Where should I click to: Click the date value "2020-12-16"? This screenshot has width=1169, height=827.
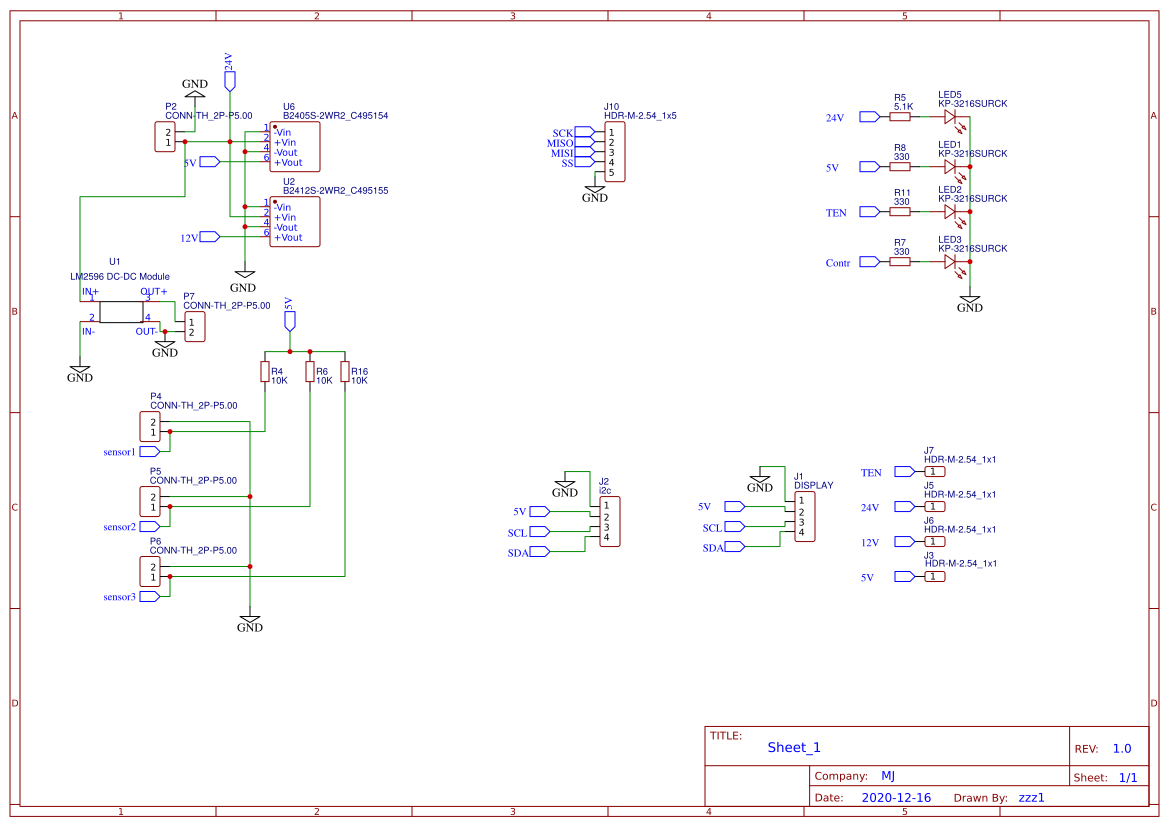pyautogui.click(x=896, y=797)
